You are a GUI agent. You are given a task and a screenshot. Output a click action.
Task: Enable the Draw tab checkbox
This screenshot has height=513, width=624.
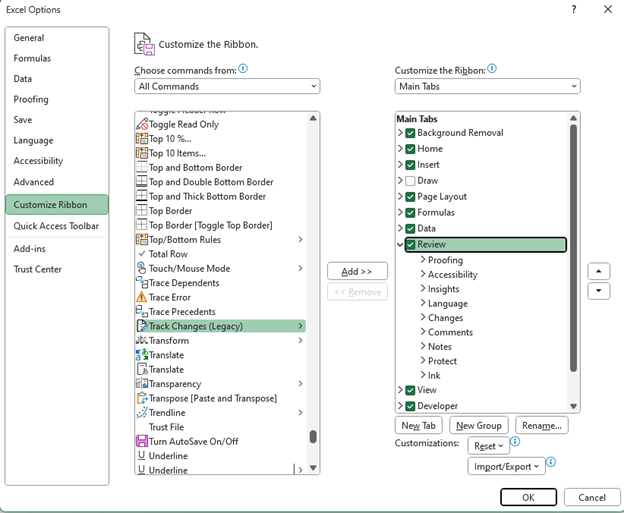tap(410, 181)
